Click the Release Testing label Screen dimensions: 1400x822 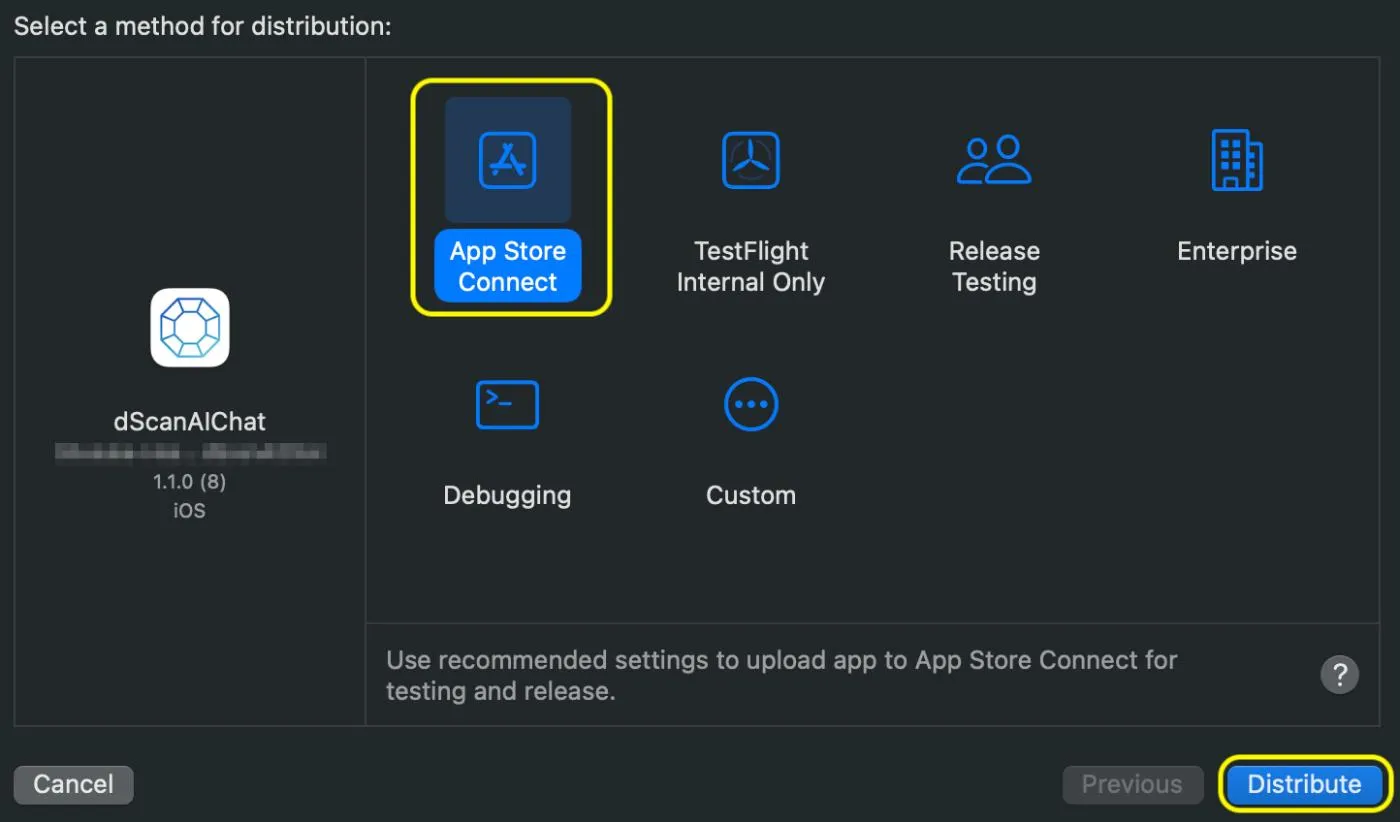[x=994, y=266]
